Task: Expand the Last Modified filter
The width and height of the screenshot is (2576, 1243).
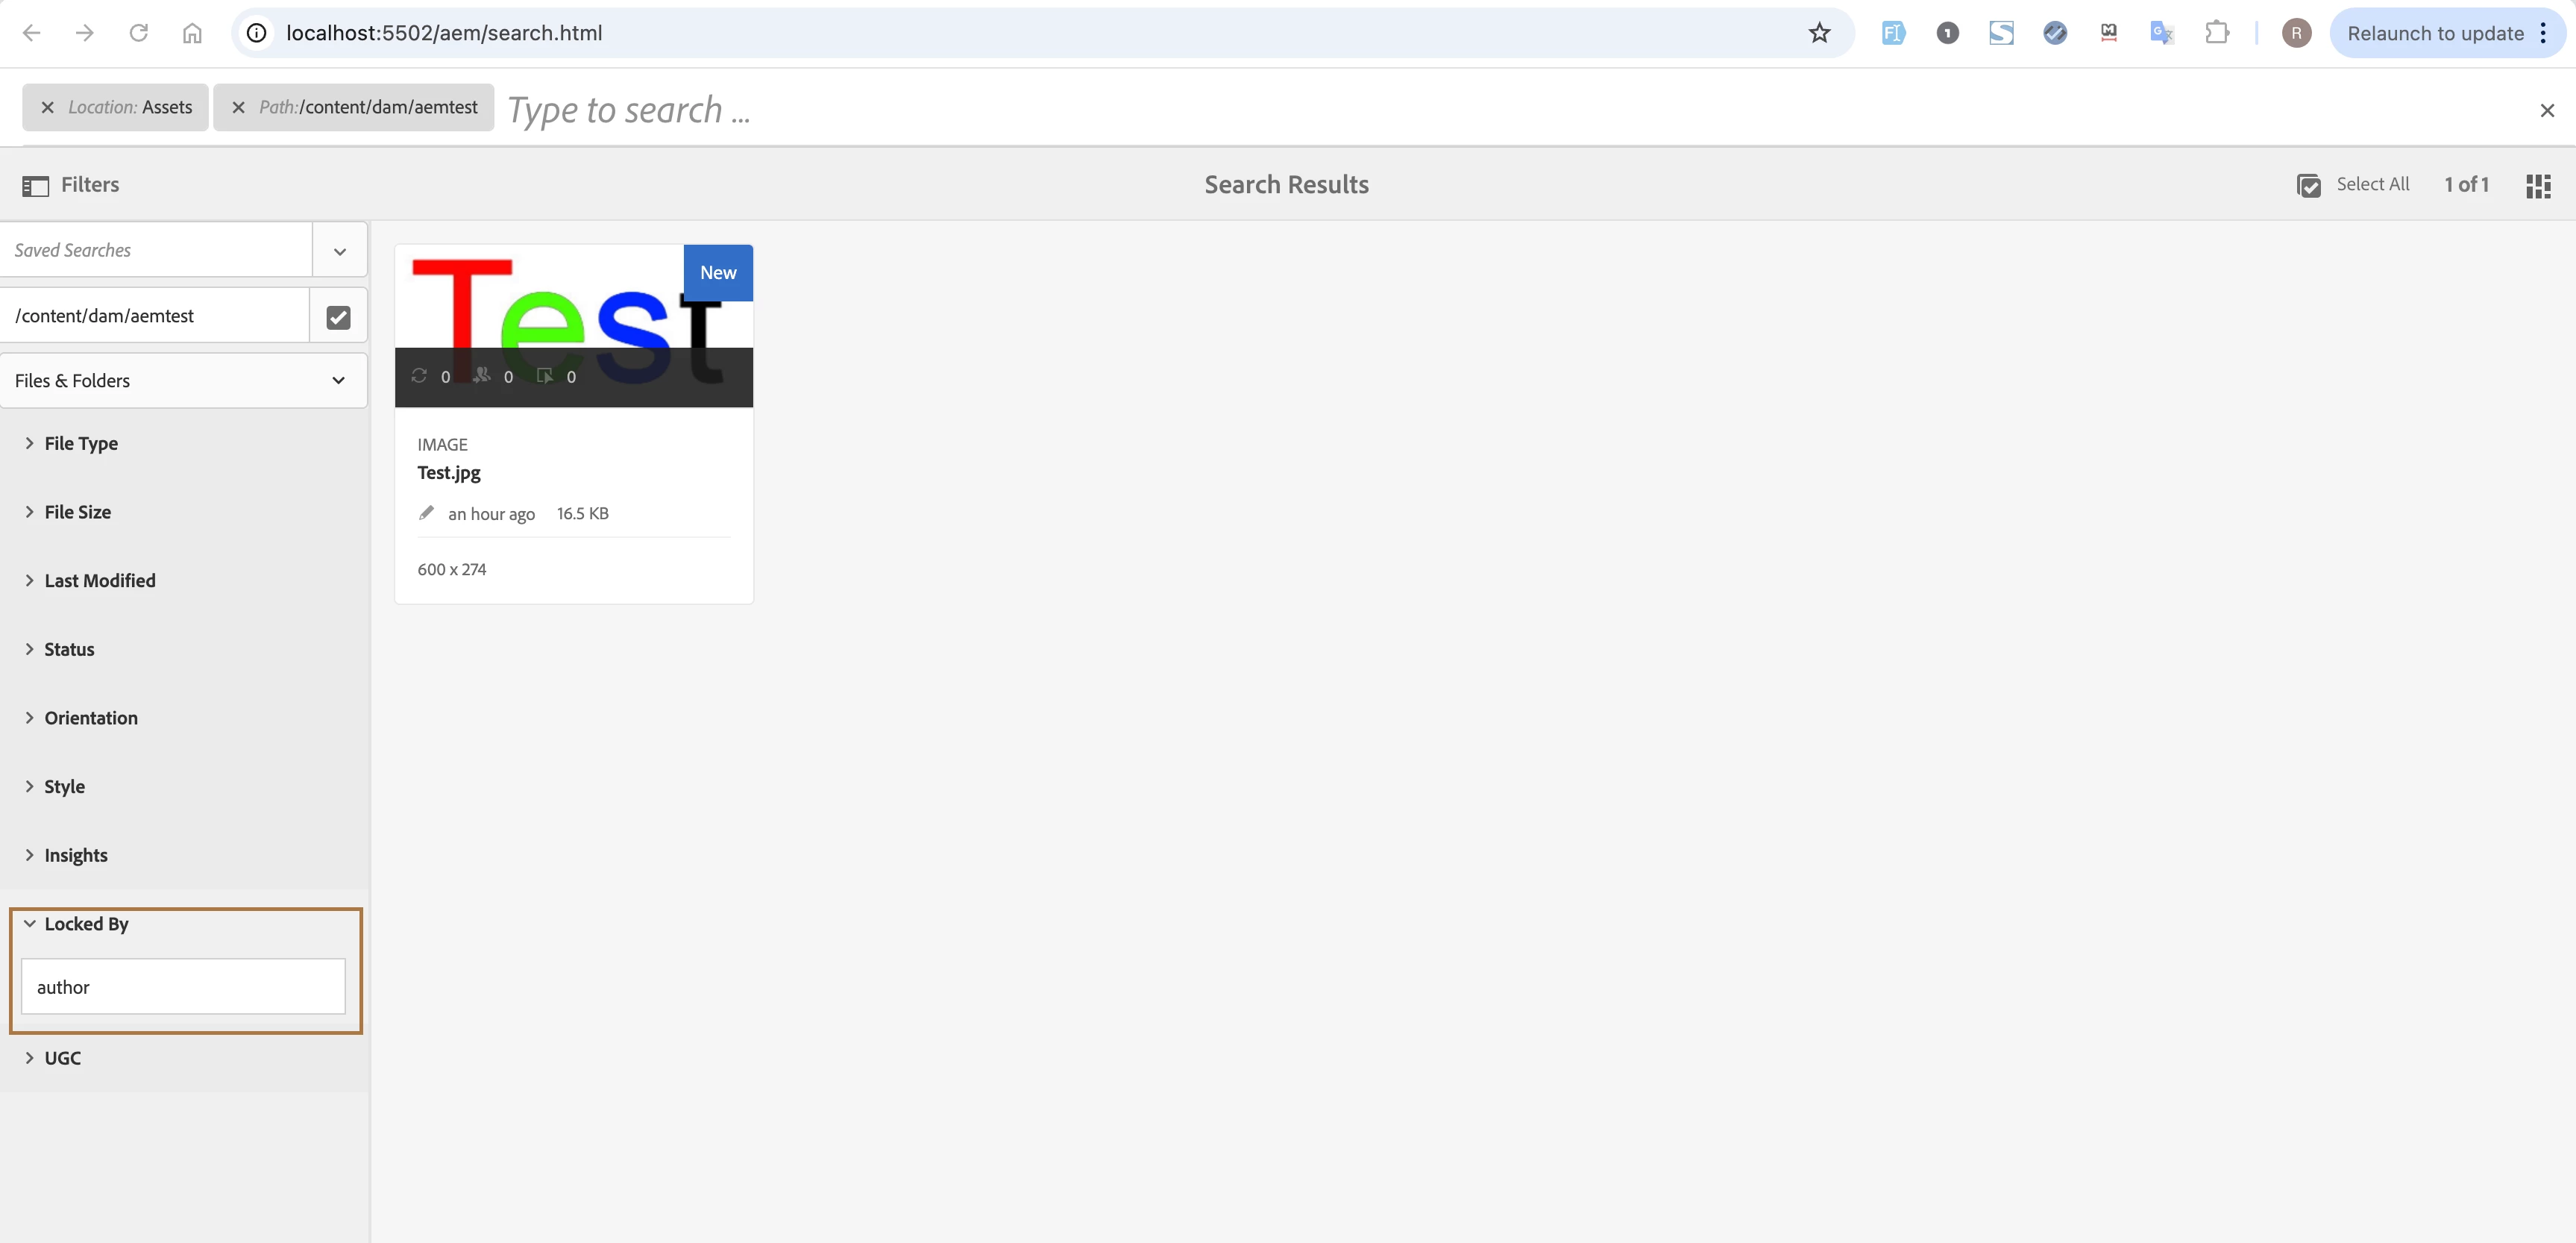Action: pyautogui.click(x=99, y=580)
